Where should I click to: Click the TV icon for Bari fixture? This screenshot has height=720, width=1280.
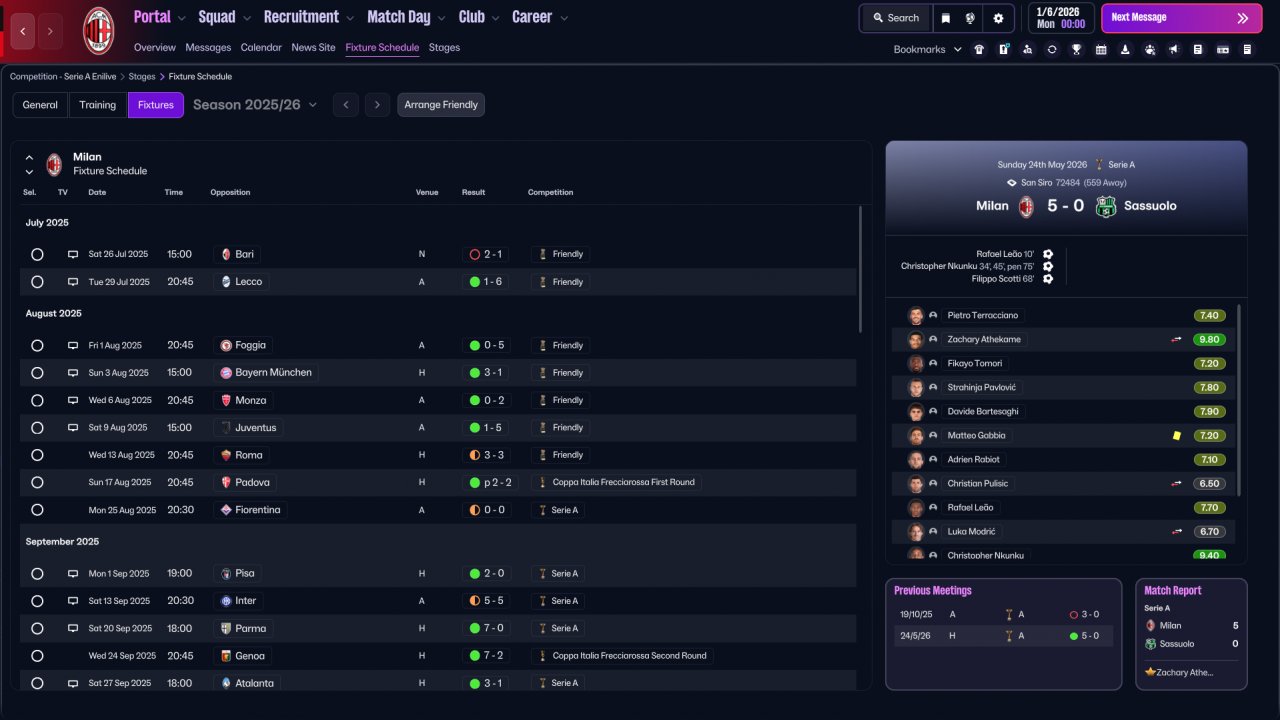(x=73, y=254)
